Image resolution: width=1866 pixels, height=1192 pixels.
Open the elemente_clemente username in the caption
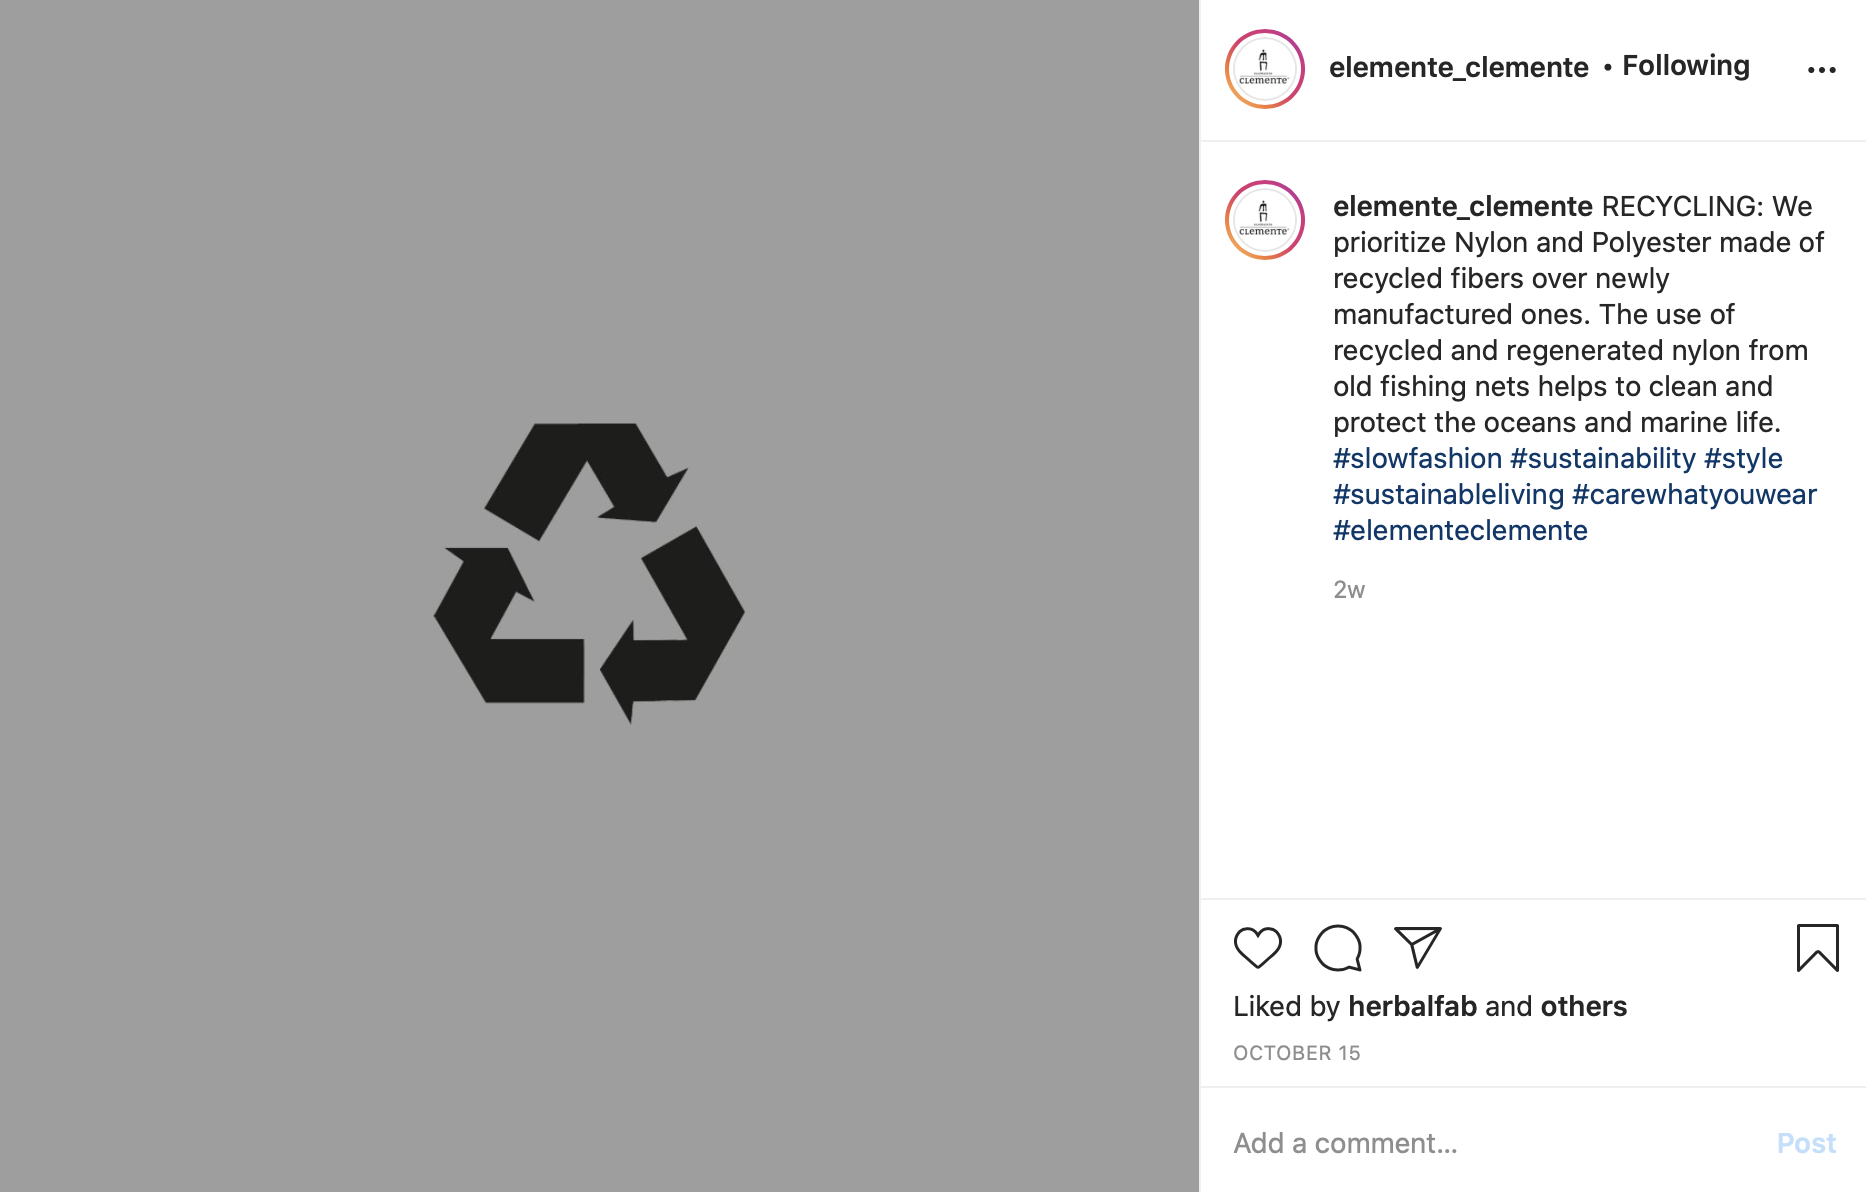(x=1462, y=206)
